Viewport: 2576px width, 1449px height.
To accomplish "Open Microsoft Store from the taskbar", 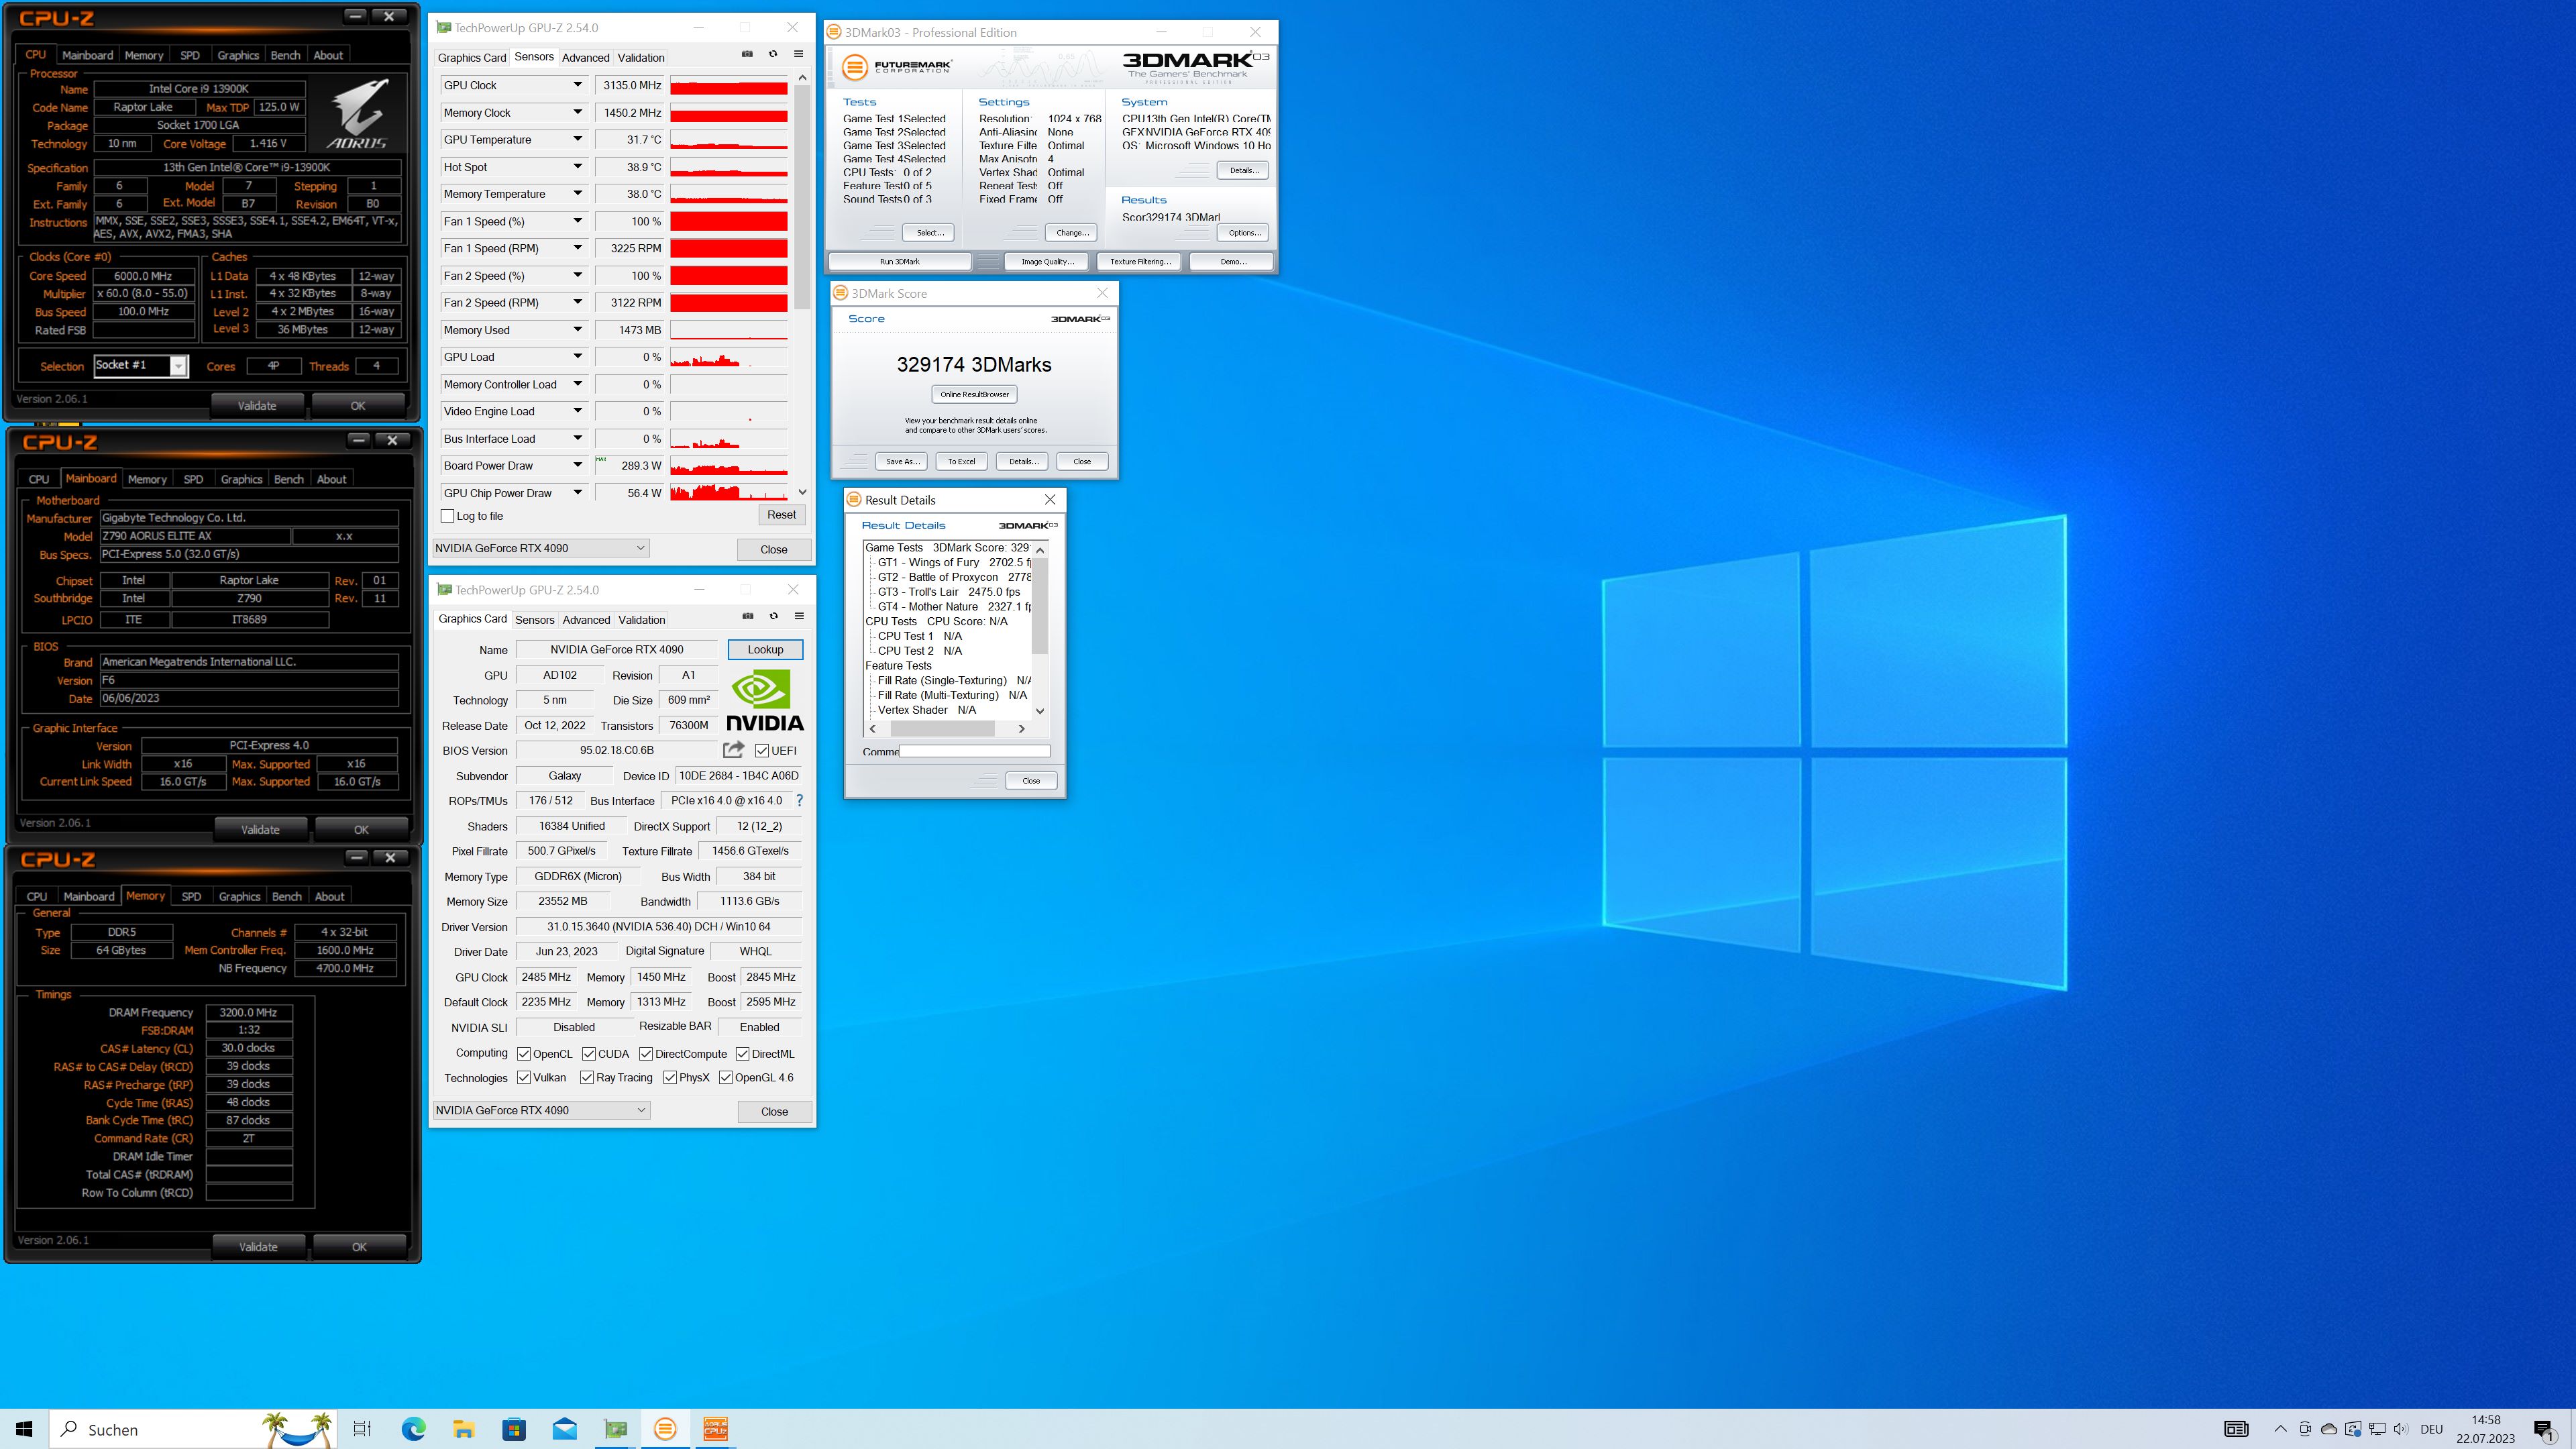I will click(x=514, y=1429).
